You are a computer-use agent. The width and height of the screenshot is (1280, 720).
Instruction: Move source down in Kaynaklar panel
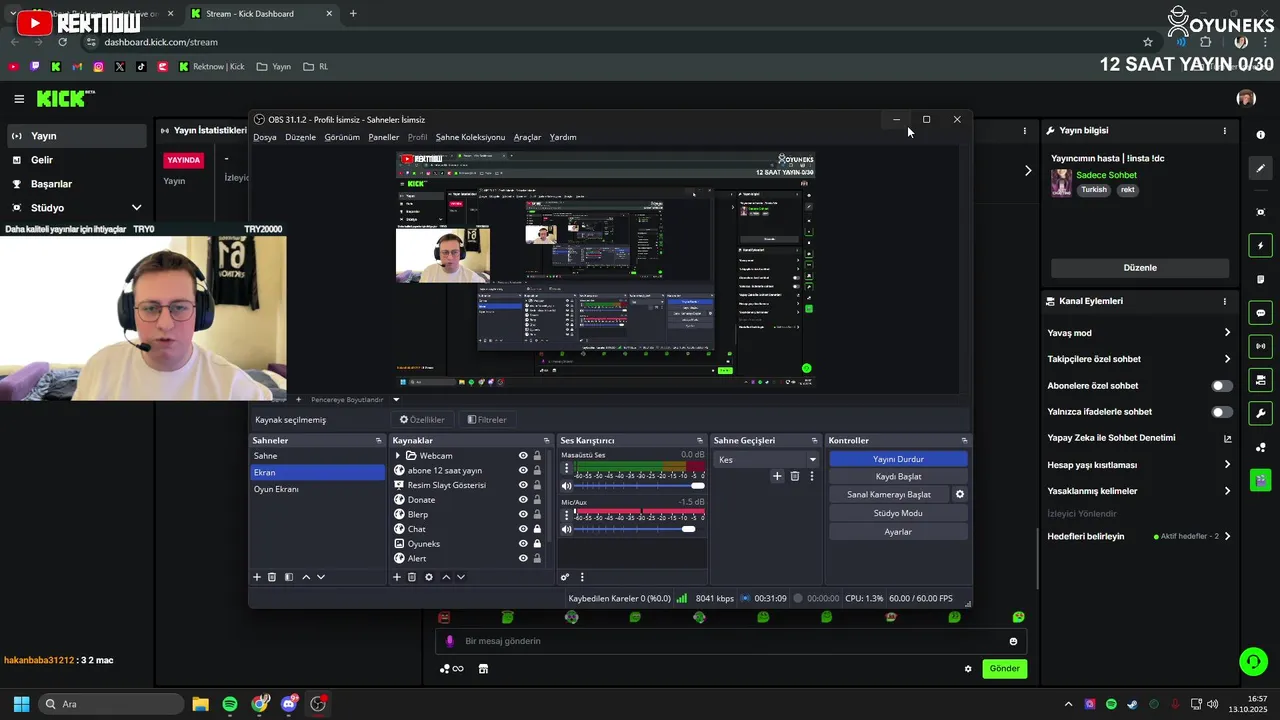tap(461, 577)
